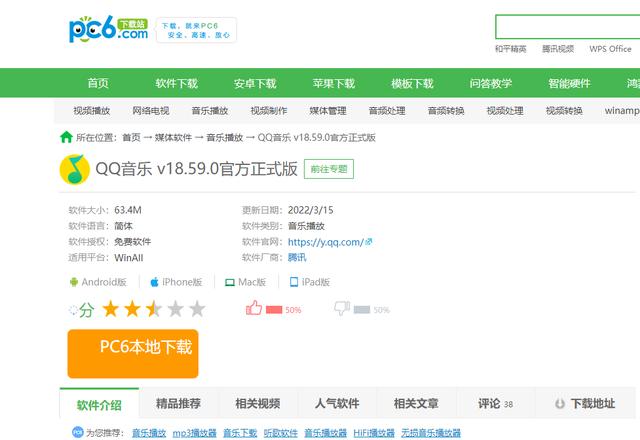Open recommended tag 听歌软件
The width and height of the screenshot is (640, 440).
[x=280, y=433]
